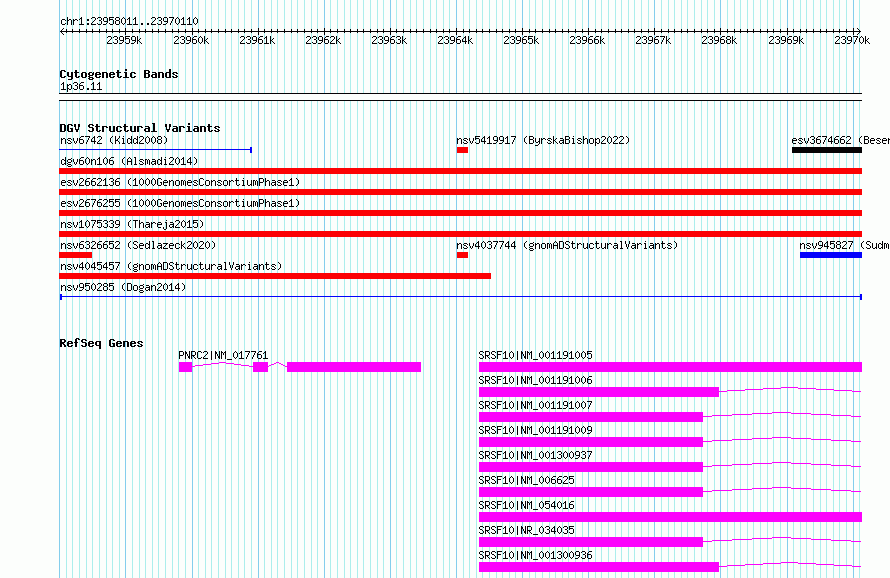Click the nsv6742 (Kidd2008) variant label
The image size is (890, 578).
click(x=114, y=140)
